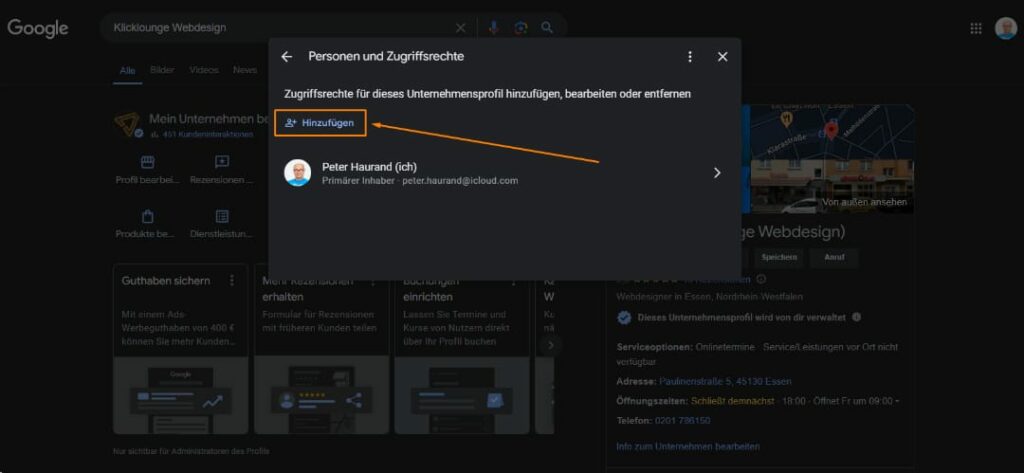Open the Mehr Rezensionen erhalten card

click(x=321, y=349)
